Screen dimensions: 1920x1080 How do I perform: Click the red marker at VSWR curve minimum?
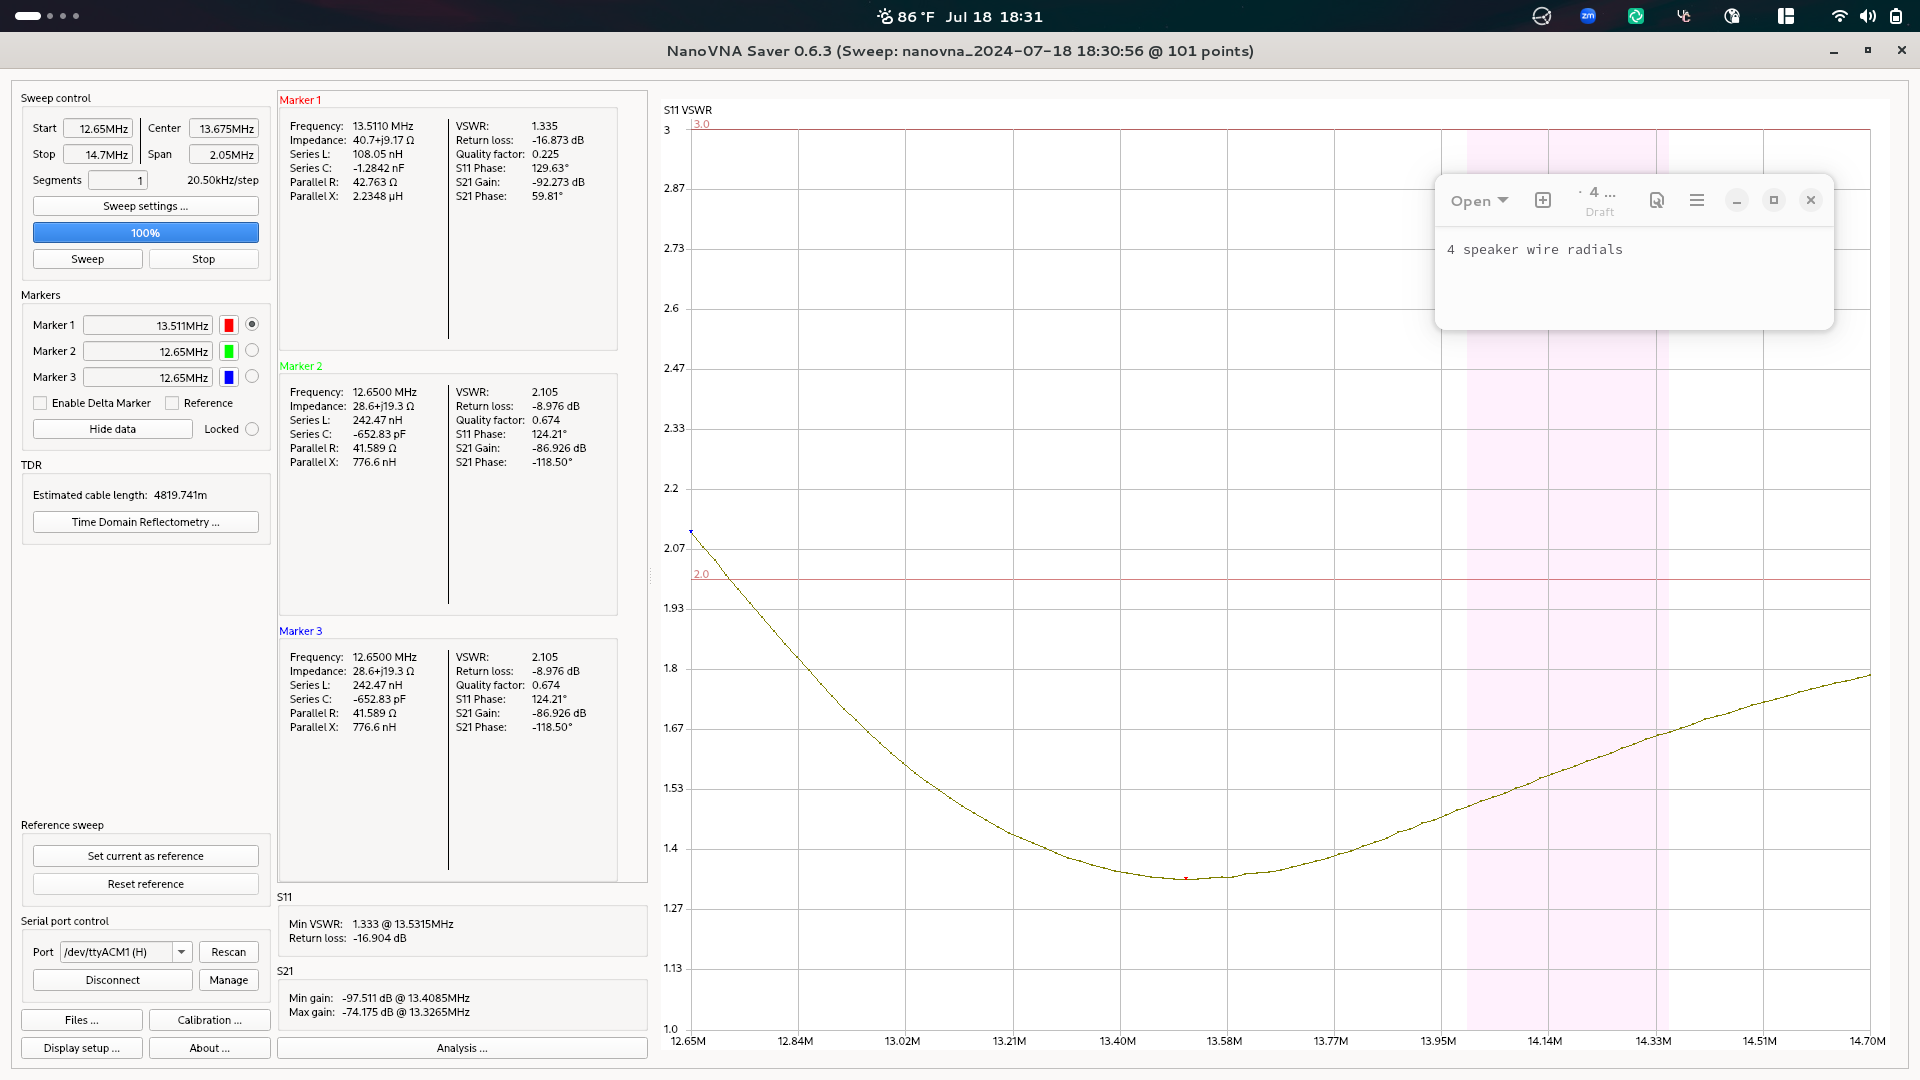click(1186, 878)
